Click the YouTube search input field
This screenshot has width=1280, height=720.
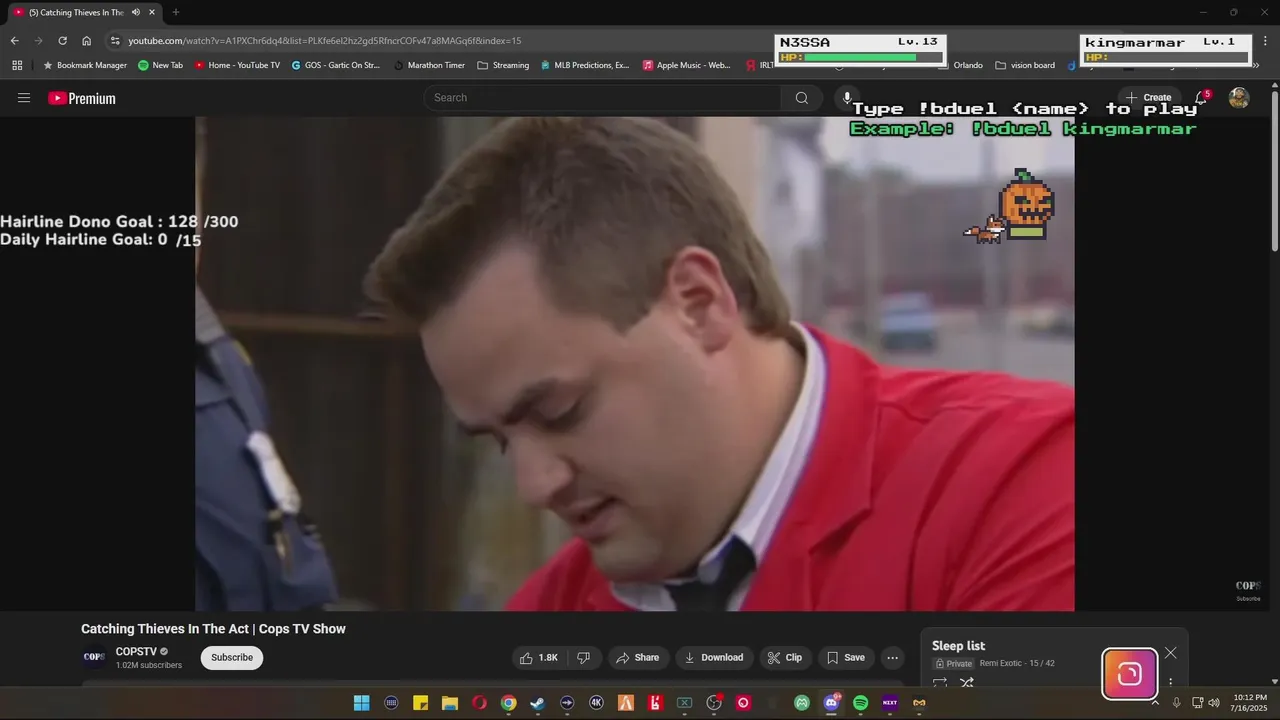[x=603, y=98]
